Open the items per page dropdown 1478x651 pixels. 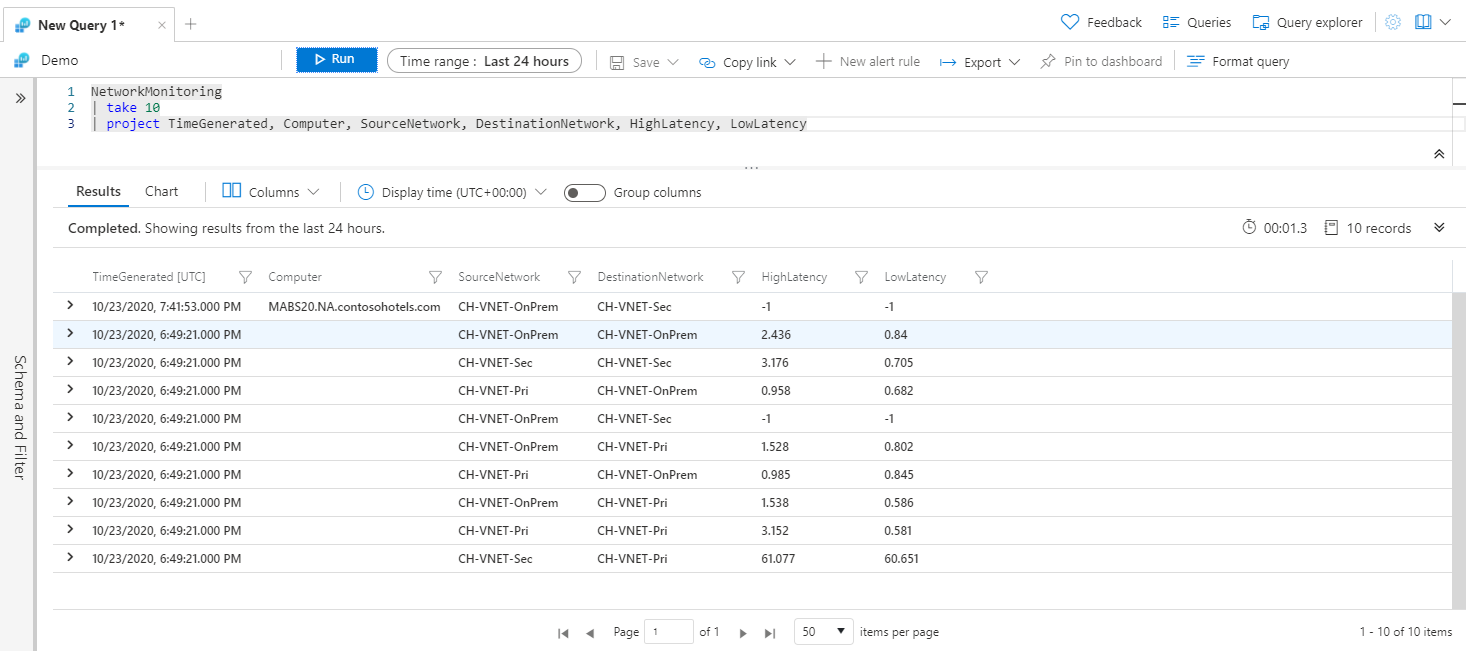point(823,632)
